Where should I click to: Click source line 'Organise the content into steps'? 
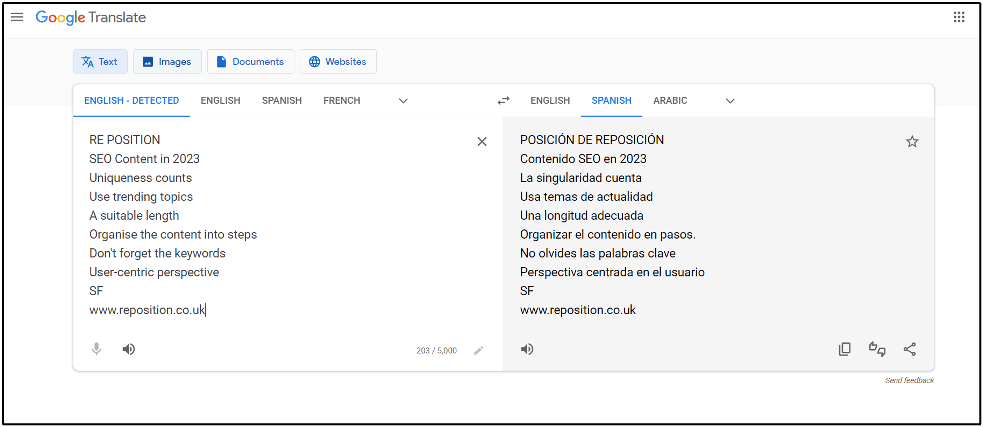173,235
